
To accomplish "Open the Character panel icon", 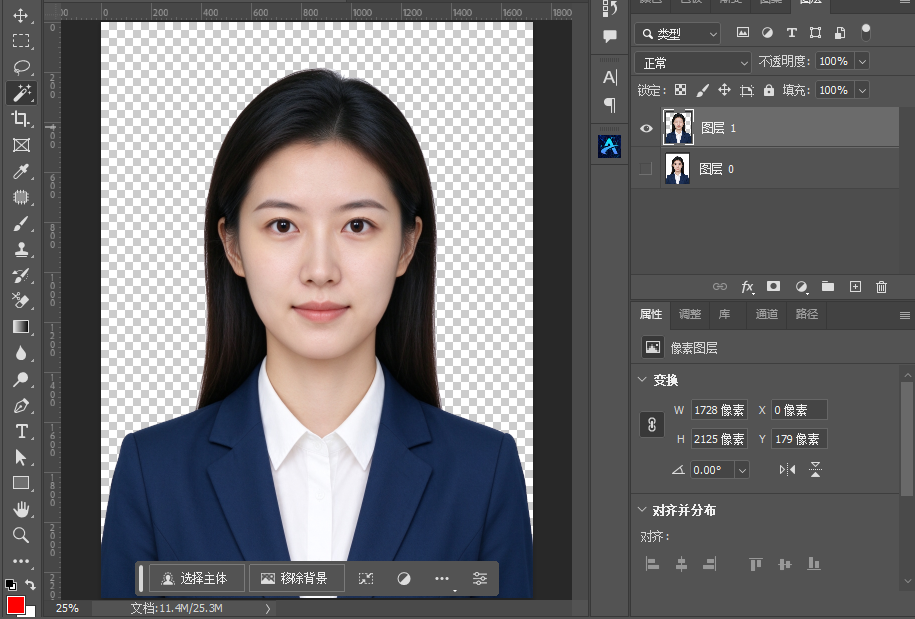I will [x=609, y=77].
